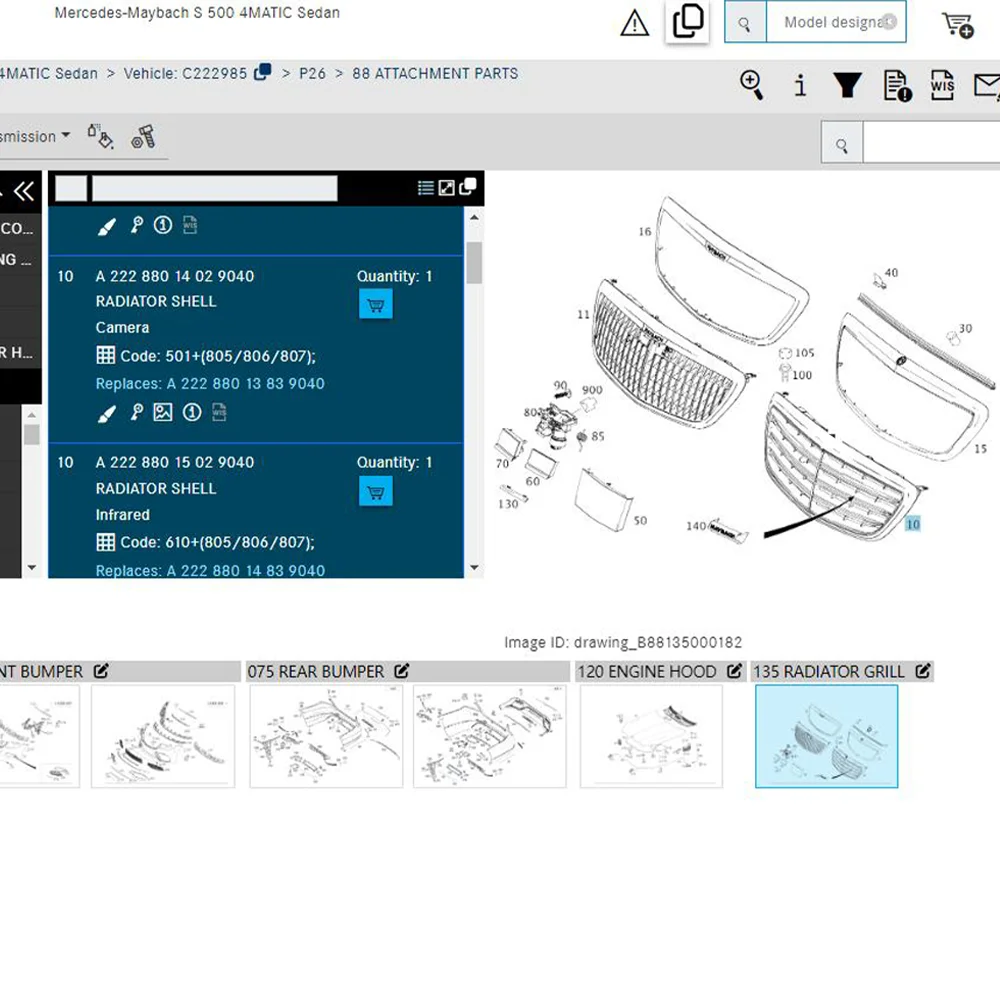
Task: Switch parts list to list view icon
Action: (425, 188)
